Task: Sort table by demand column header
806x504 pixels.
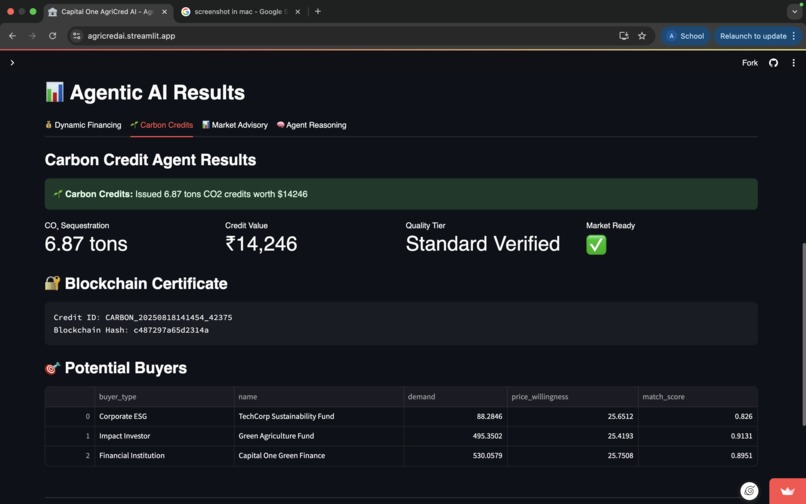Action: click(x=455, y=397)
